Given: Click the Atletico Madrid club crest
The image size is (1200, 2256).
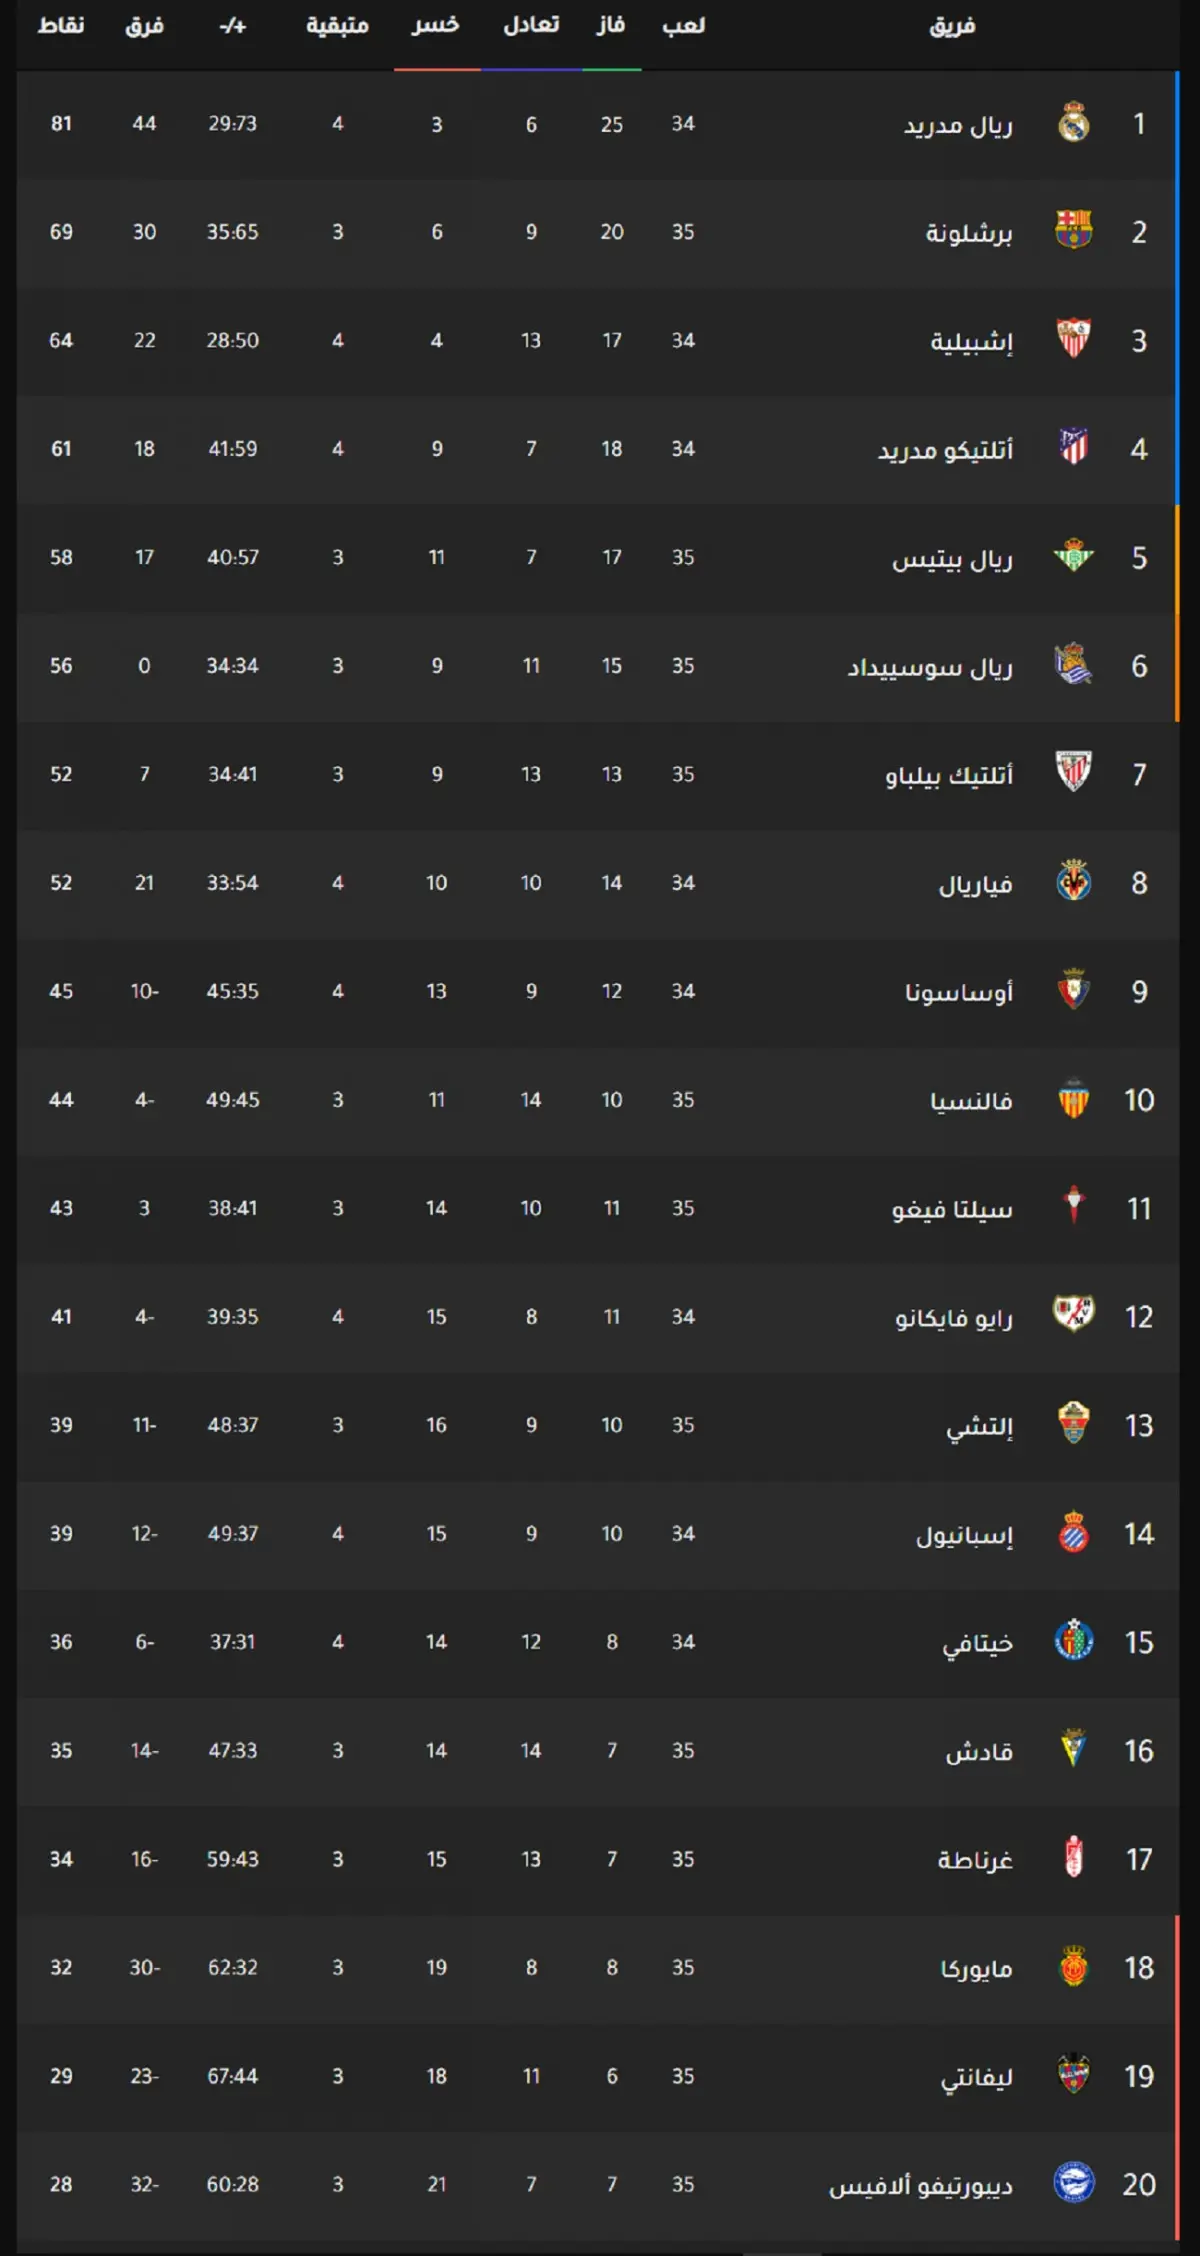Looking at the screenshot, I should [x=1074, y=448].
